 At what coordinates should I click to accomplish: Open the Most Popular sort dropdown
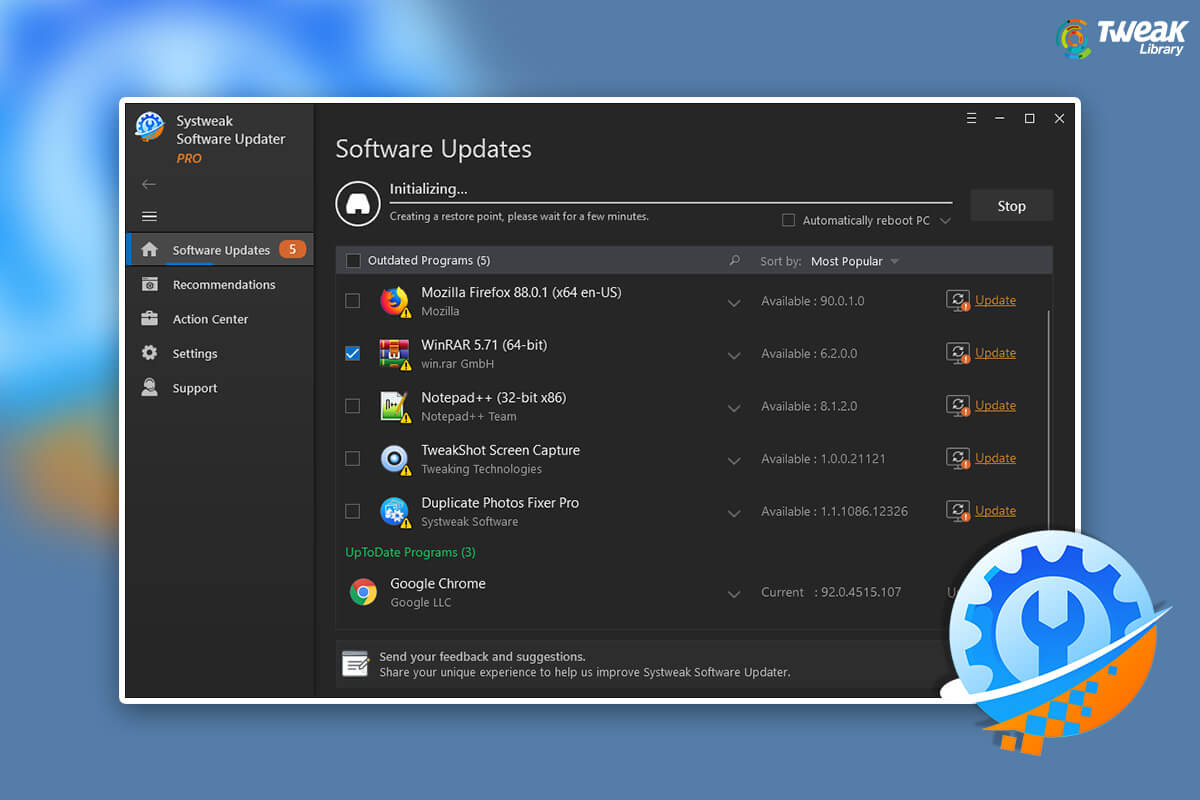click(855, 261)
